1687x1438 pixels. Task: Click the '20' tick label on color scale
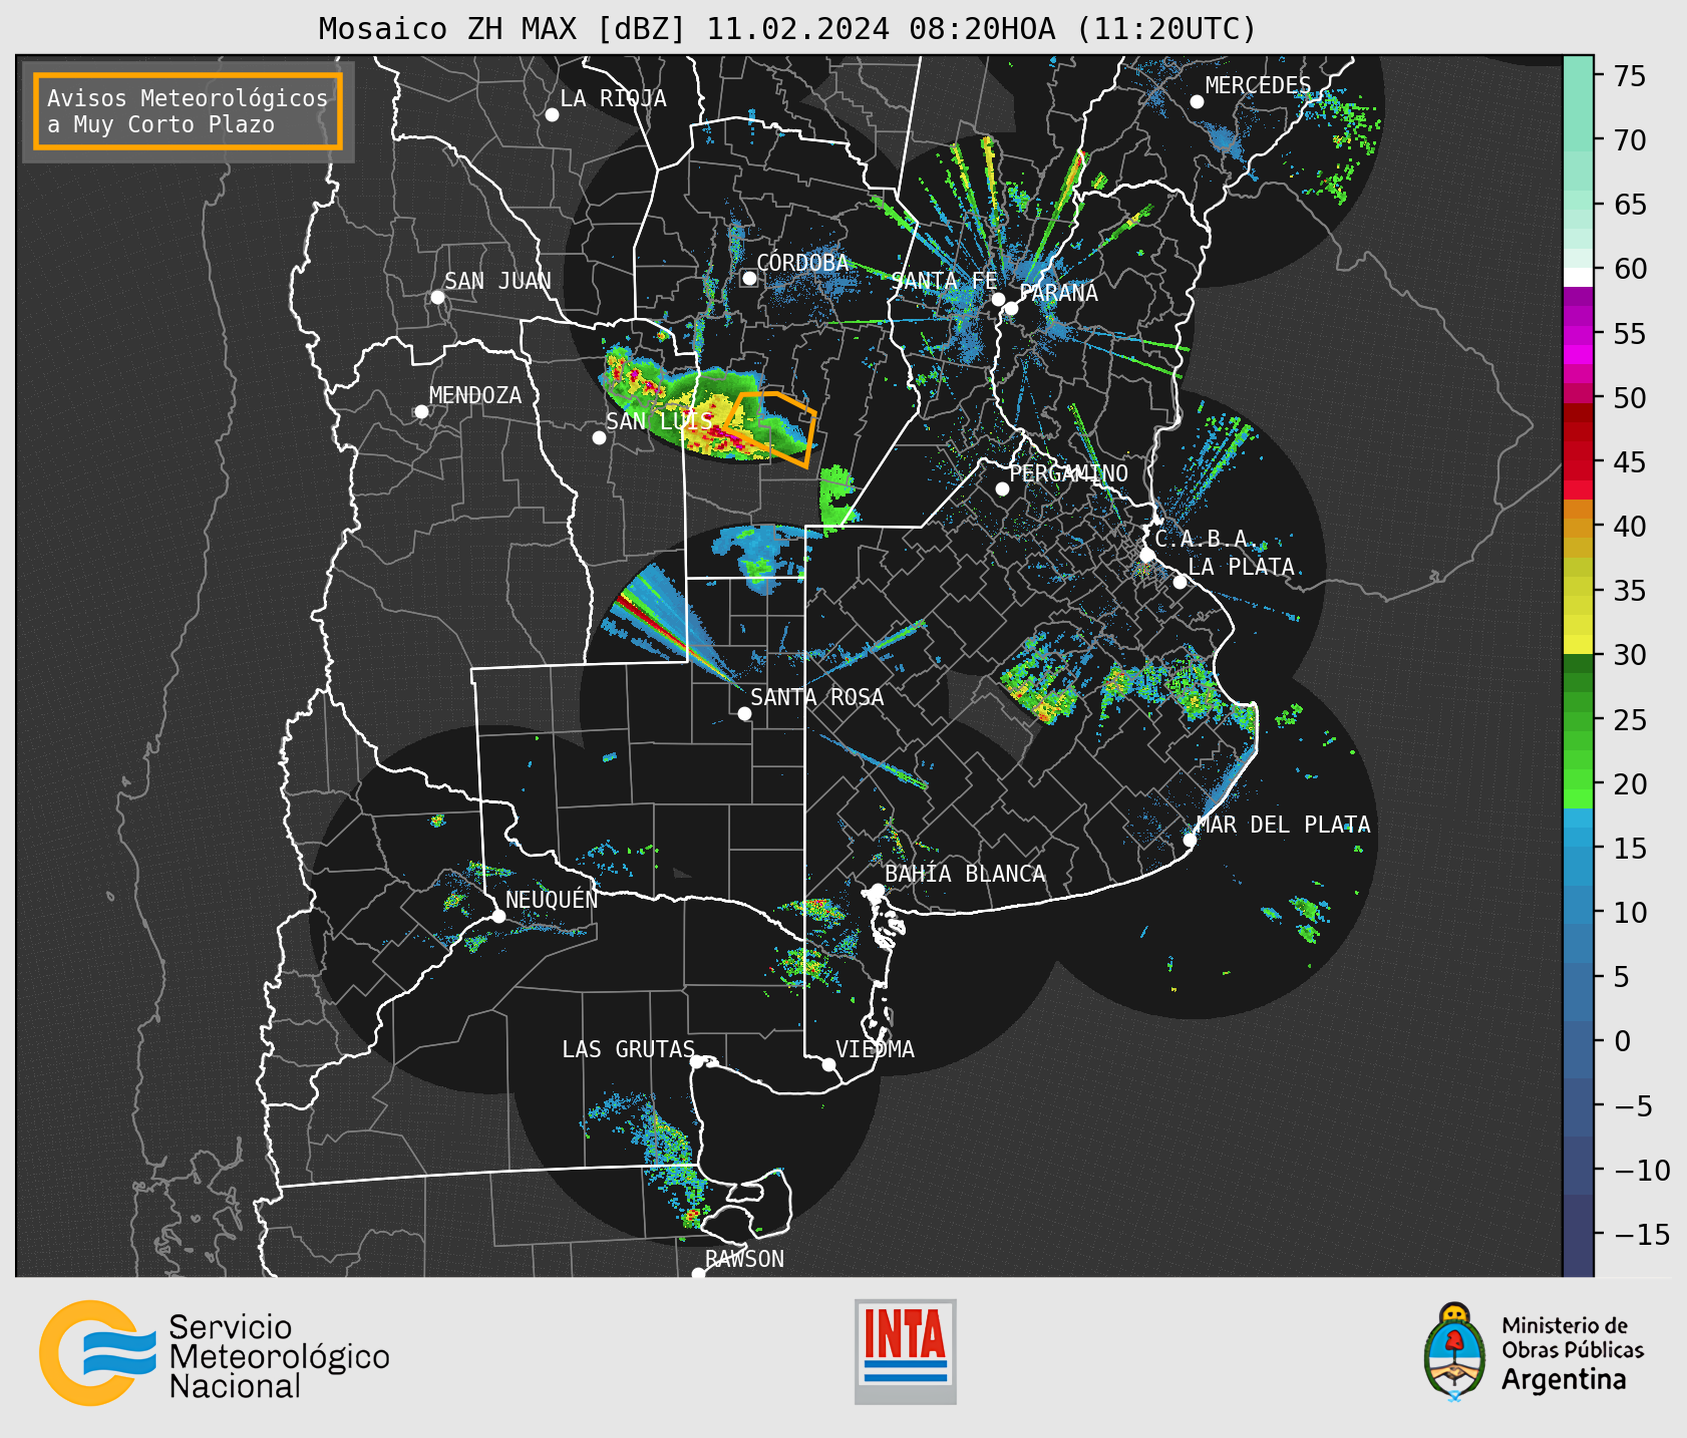tap(1630, 784)
